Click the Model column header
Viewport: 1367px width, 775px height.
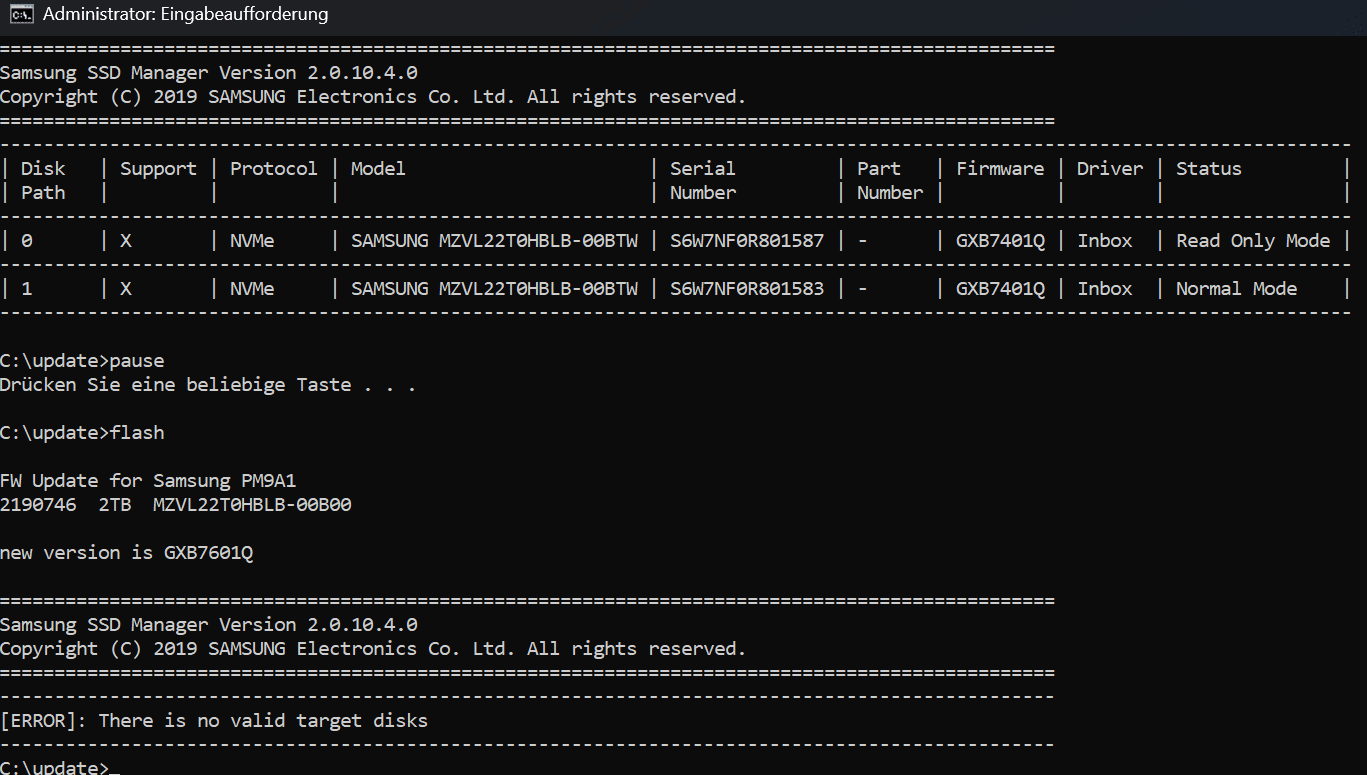coord(378,169)
